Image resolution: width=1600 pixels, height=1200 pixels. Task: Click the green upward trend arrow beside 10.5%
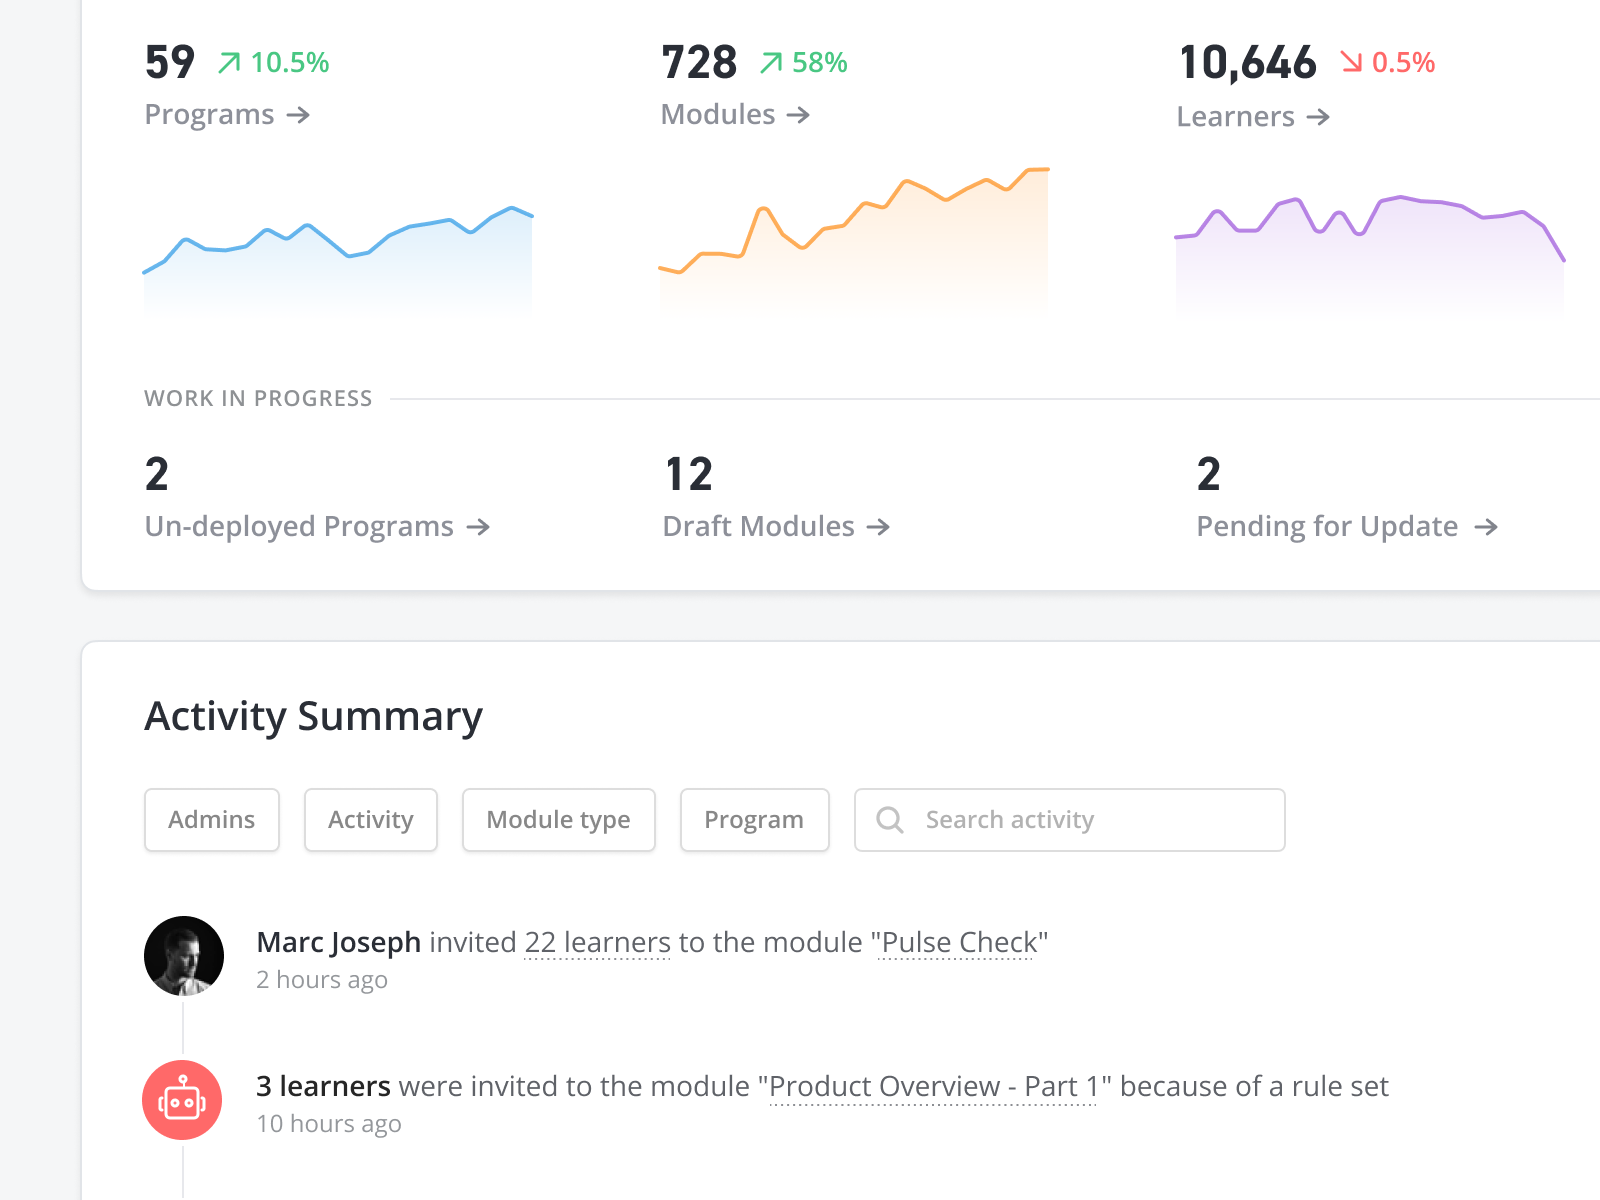pos(228,62)
